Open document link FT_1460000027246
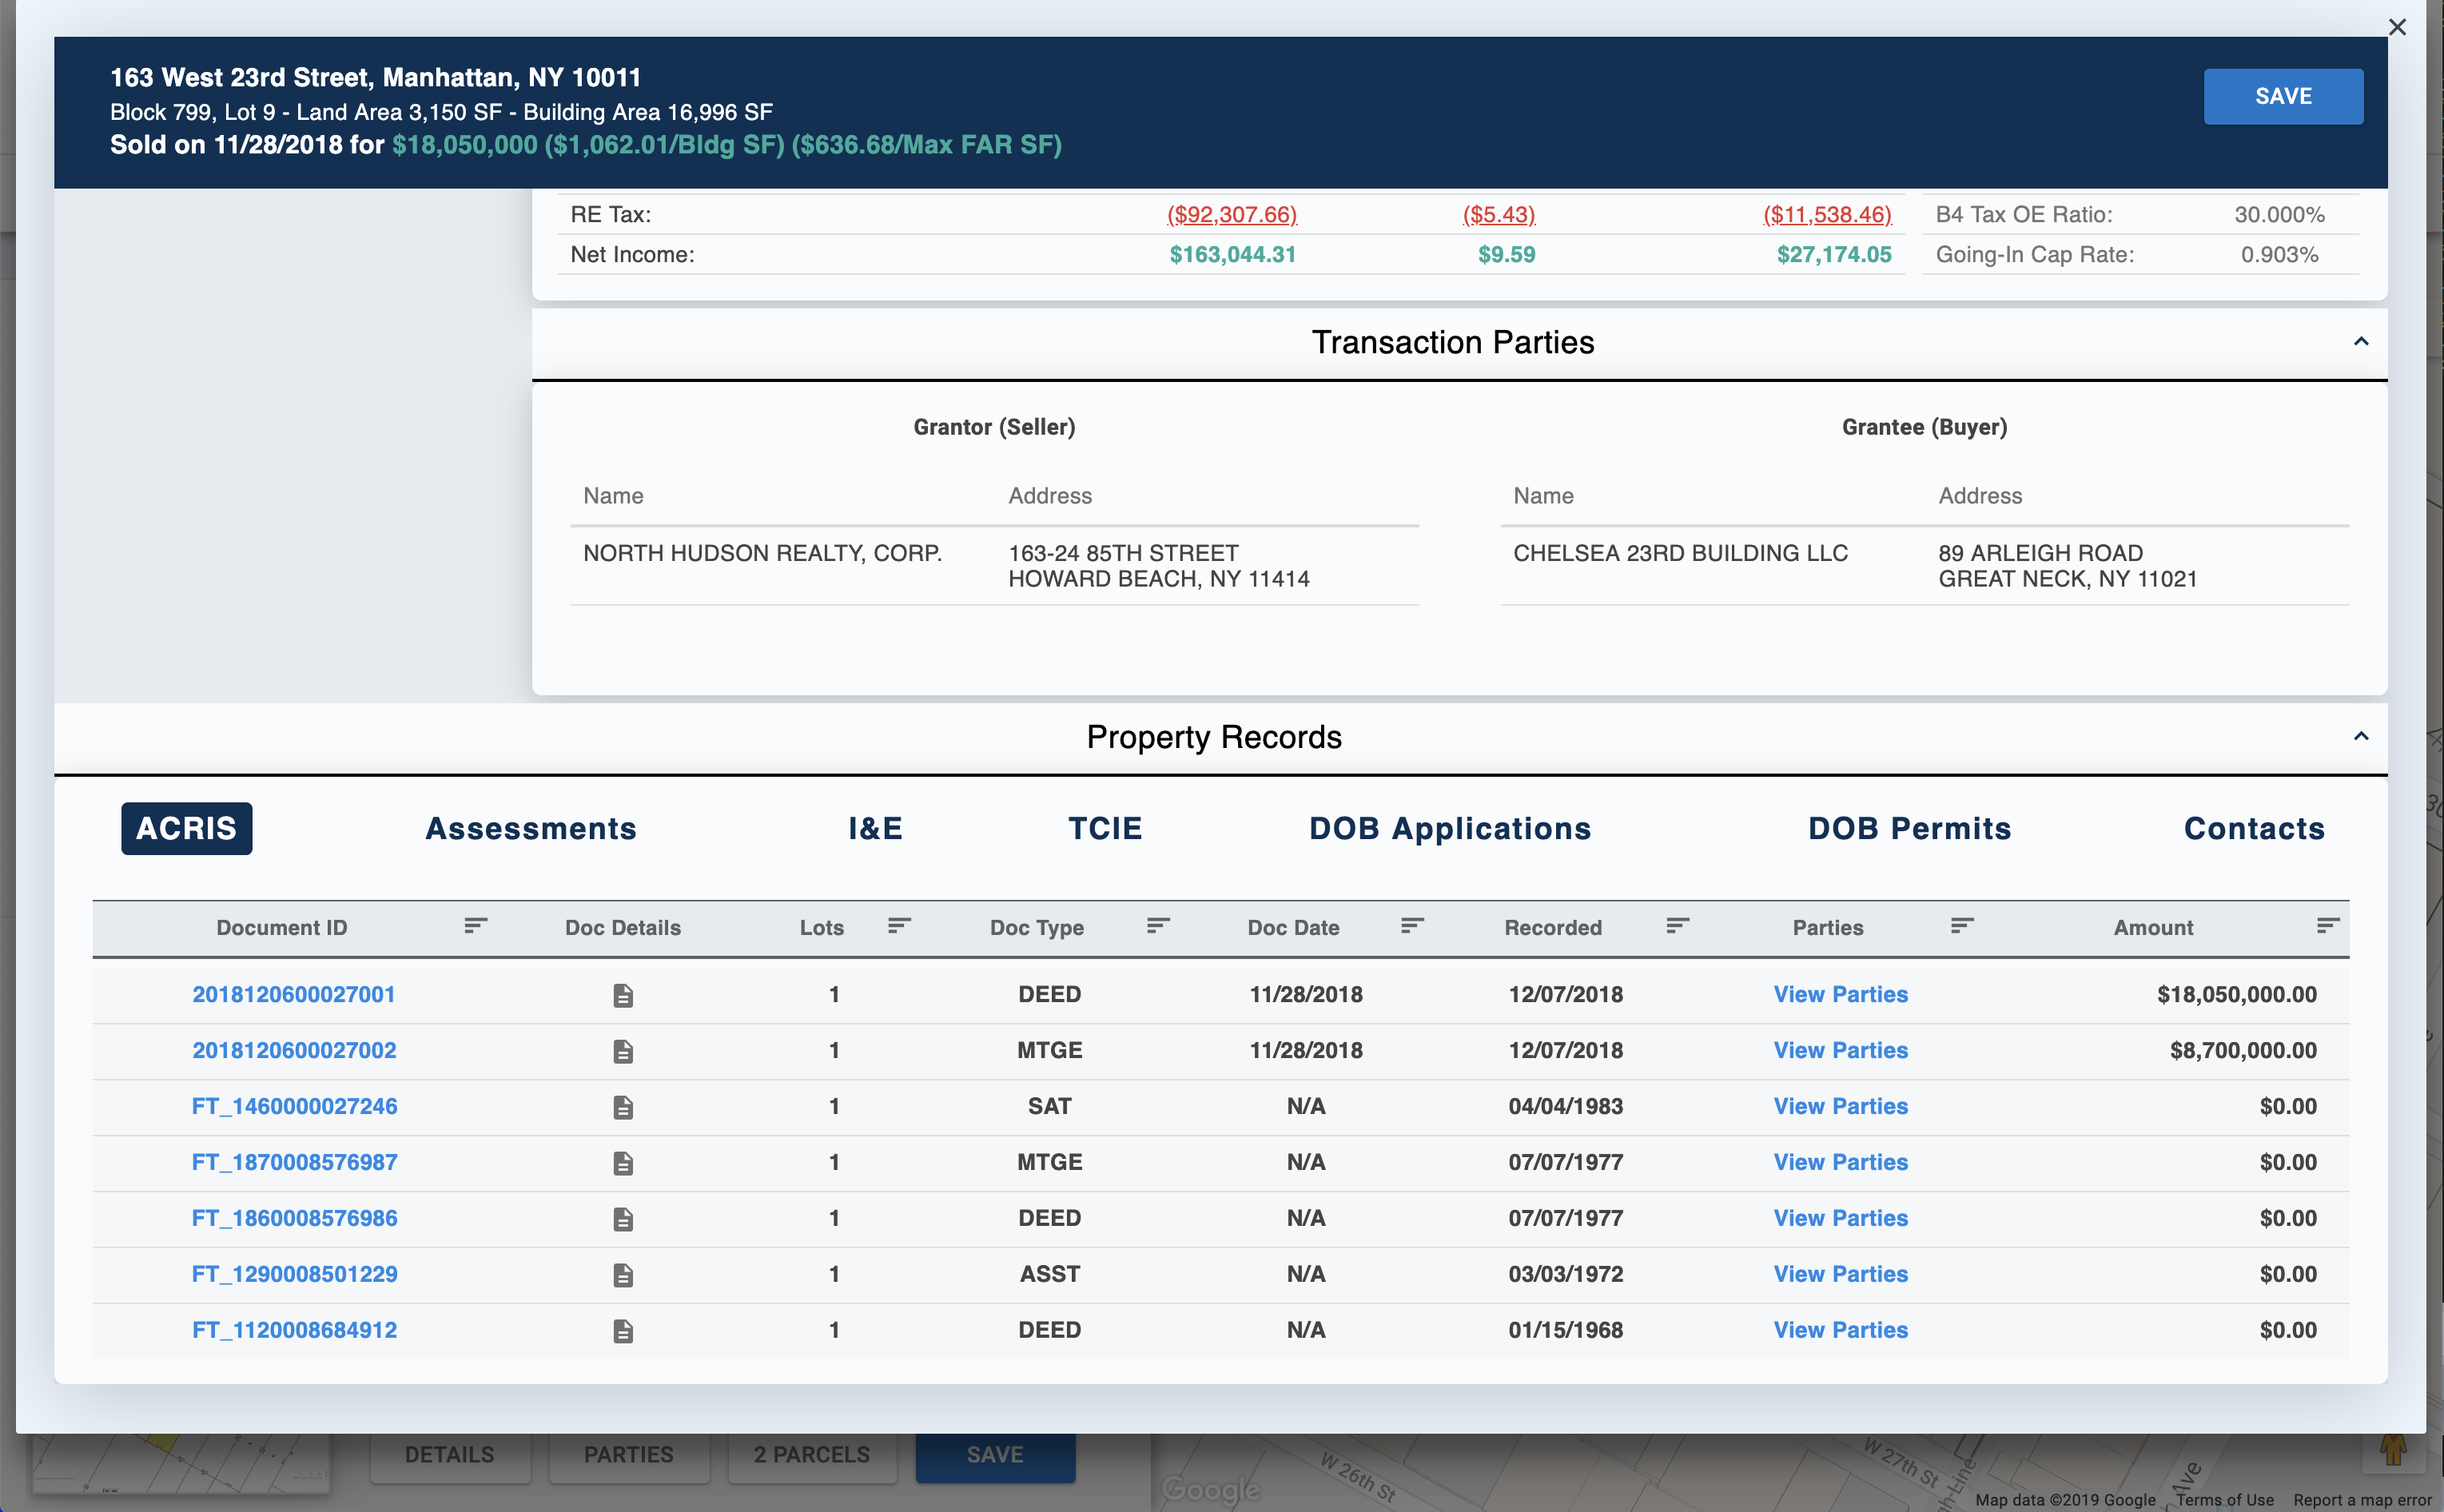This screenshot has width=2444, height=1512. click(294, 1106)
